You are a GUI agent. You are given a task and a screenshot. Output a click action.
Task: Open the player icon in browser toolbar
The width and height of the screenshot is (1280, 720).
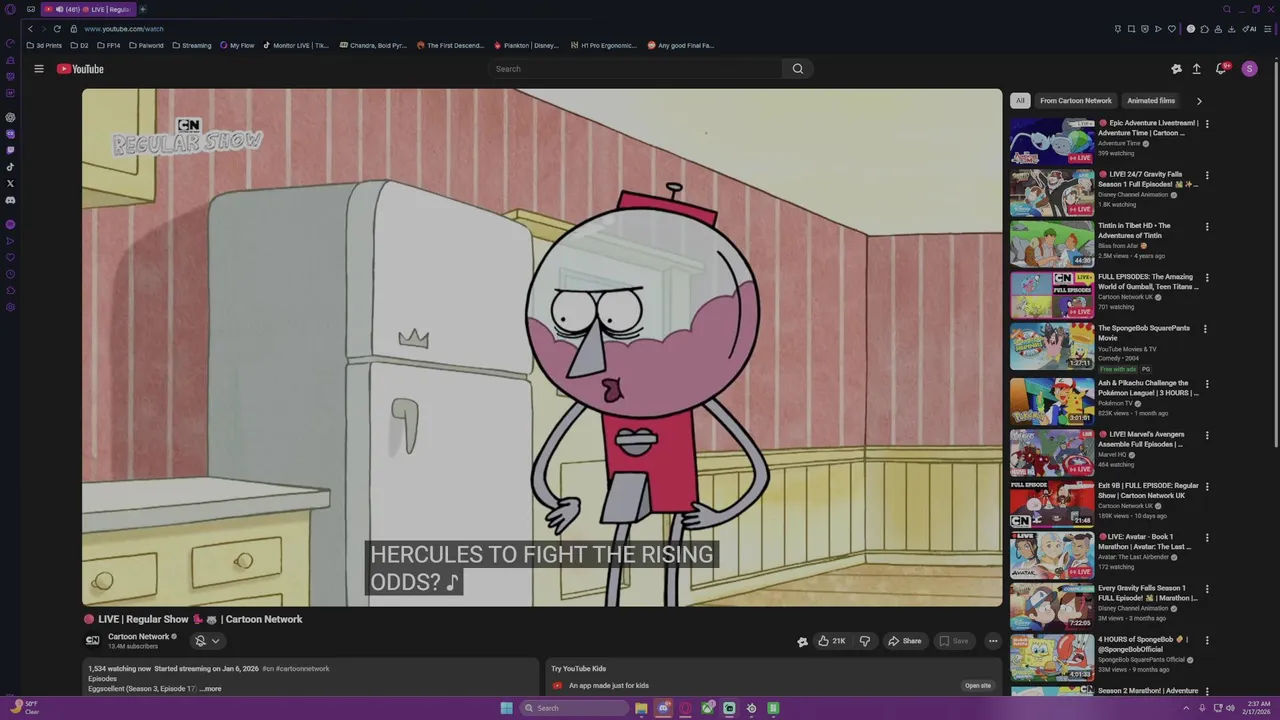1158,29
